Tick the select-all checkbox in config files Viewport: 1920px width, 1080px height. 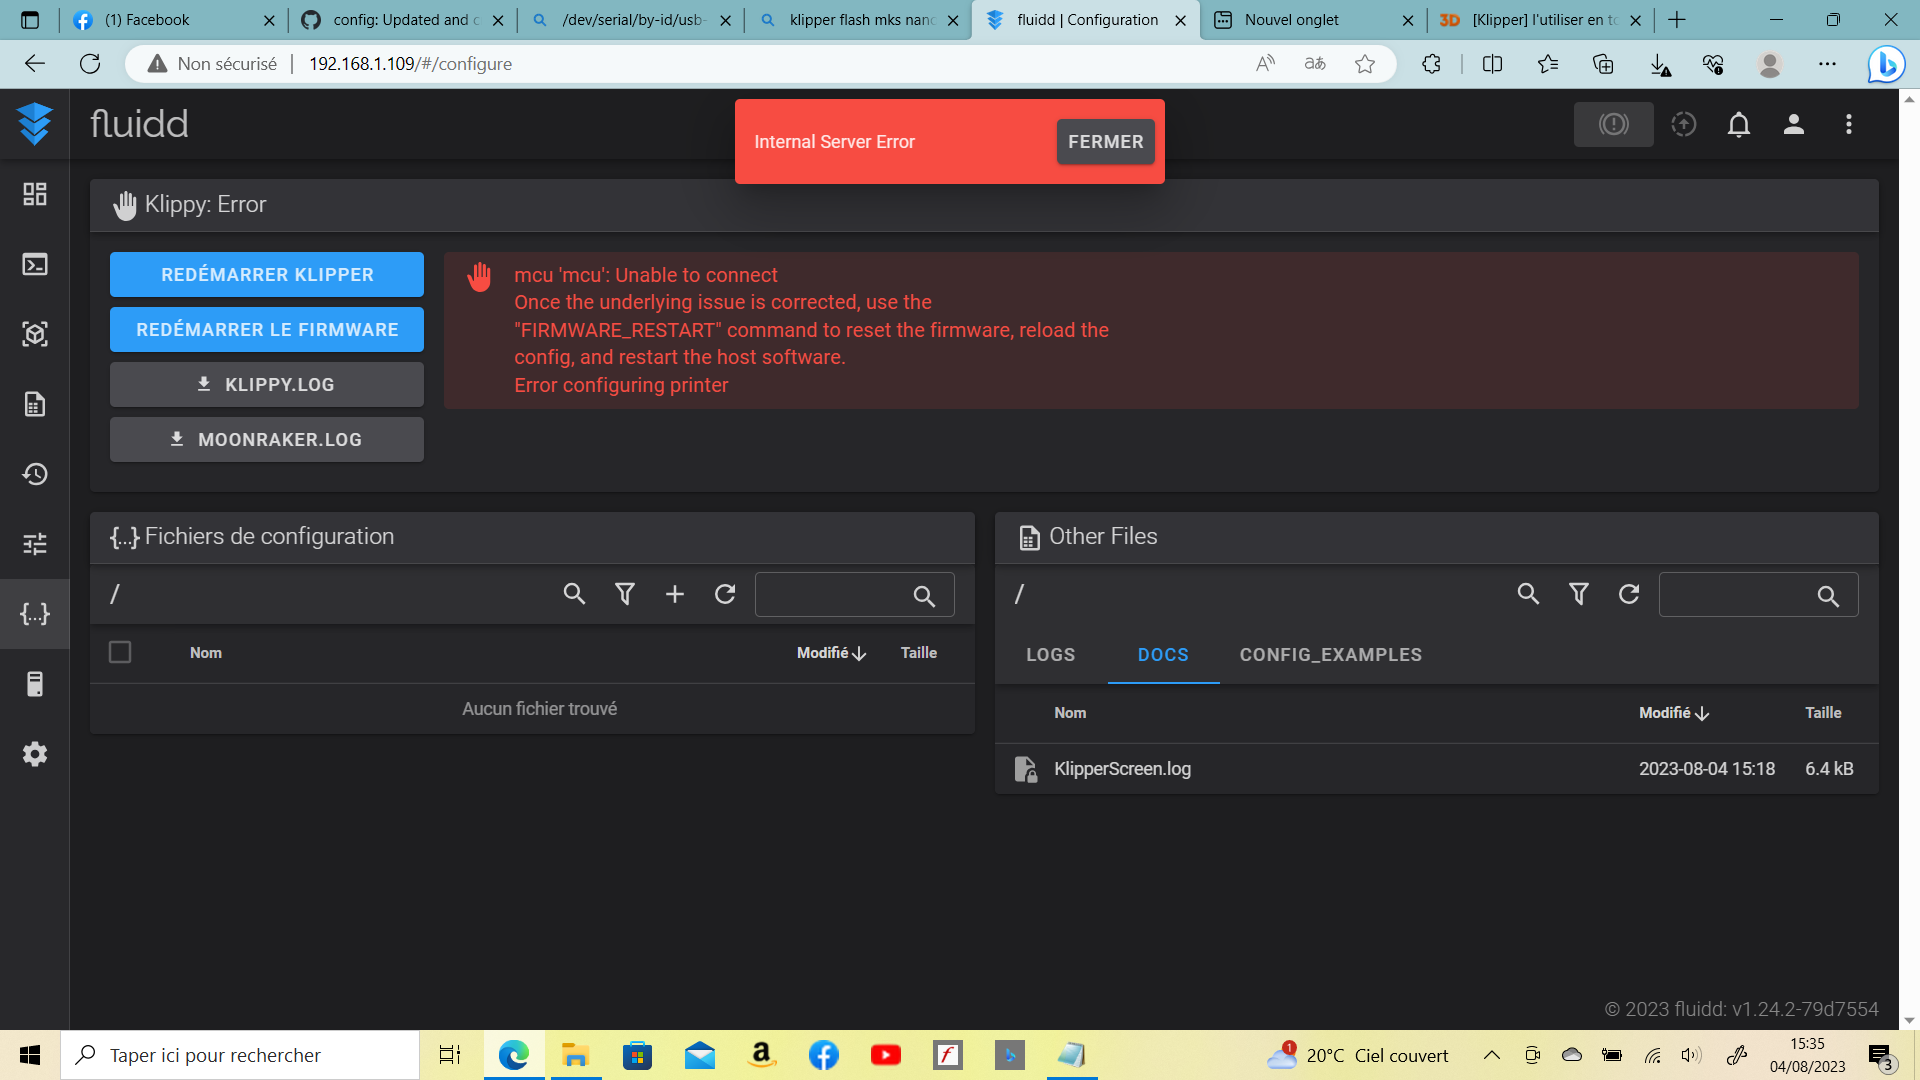pos(120,652)
